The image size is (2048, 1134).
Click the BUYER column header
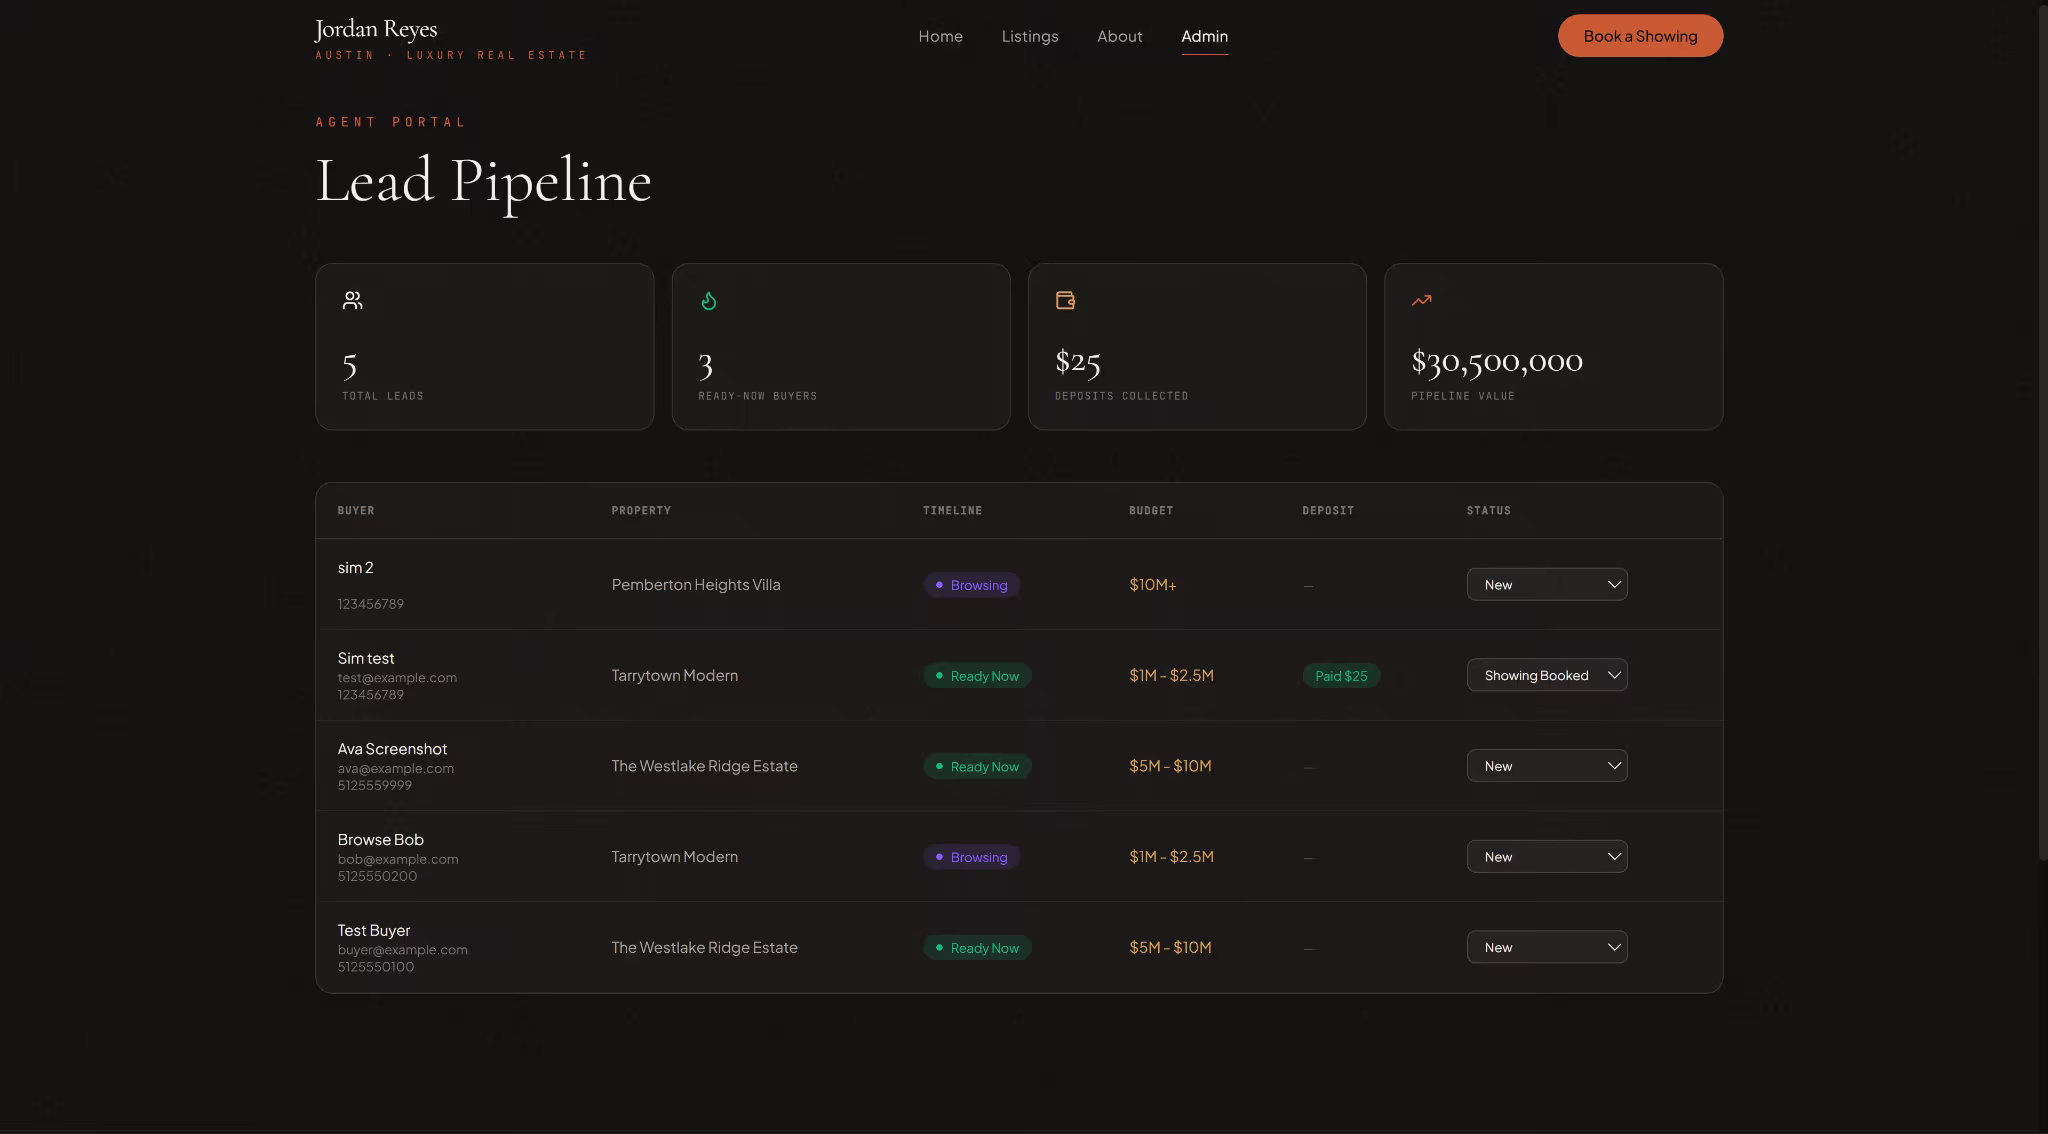click(356, 511)
